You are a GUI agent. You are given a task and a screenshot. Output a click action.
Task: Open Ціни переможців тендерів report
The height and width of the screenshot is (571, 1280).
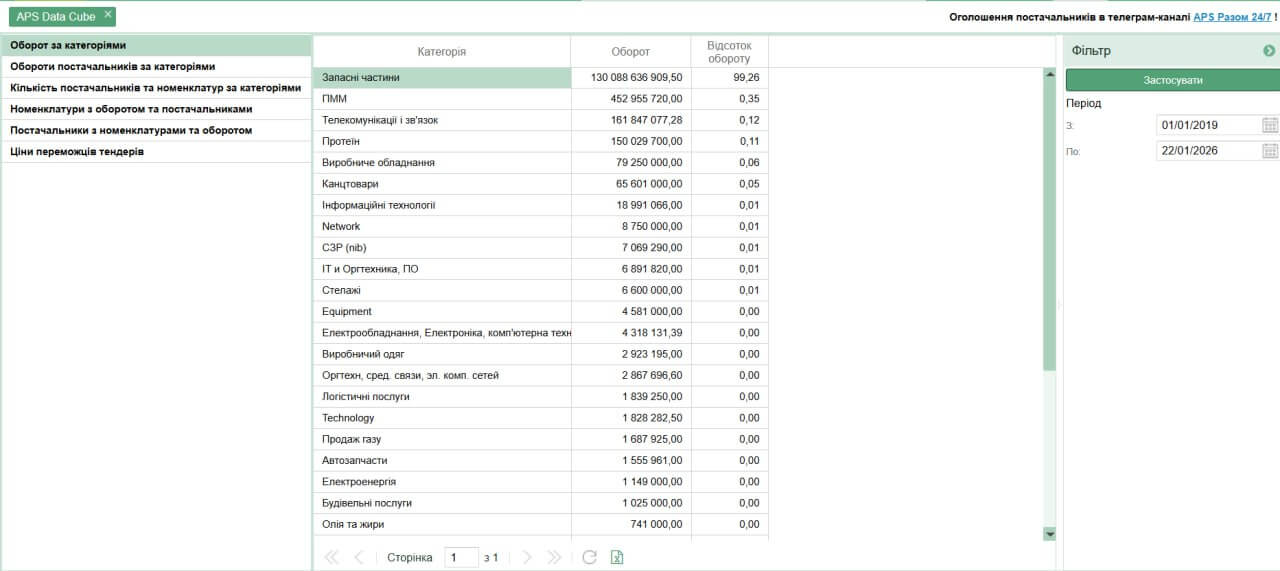pos(77,152)
